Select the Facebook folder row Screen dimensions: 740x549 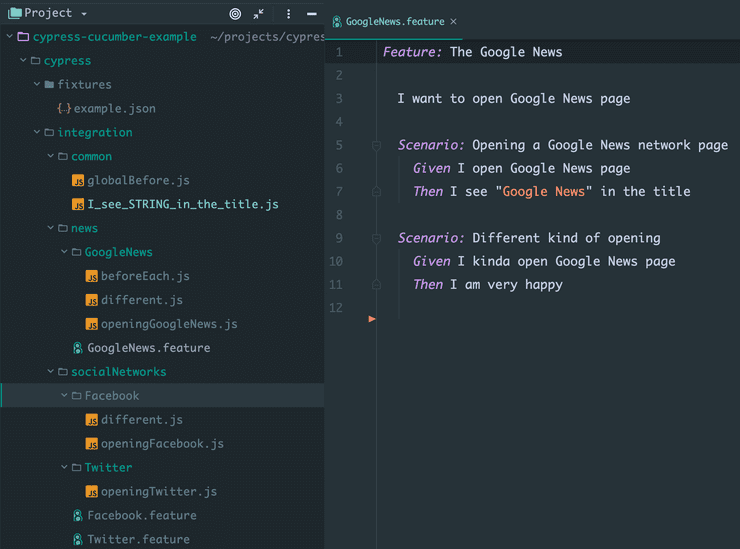[x=162, y=396]
